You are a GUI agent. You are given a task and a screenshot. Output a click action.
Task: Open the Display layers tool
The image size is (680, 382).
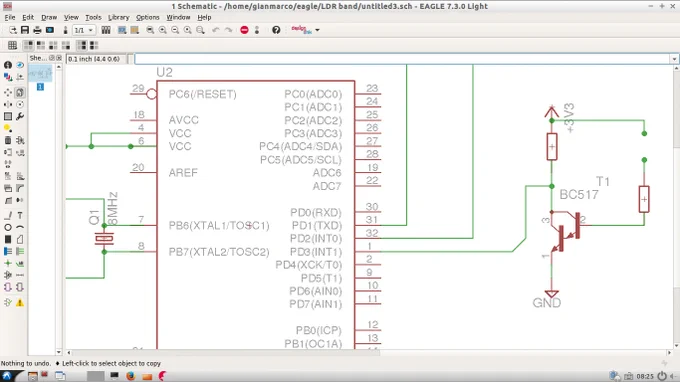click(8, 77)
